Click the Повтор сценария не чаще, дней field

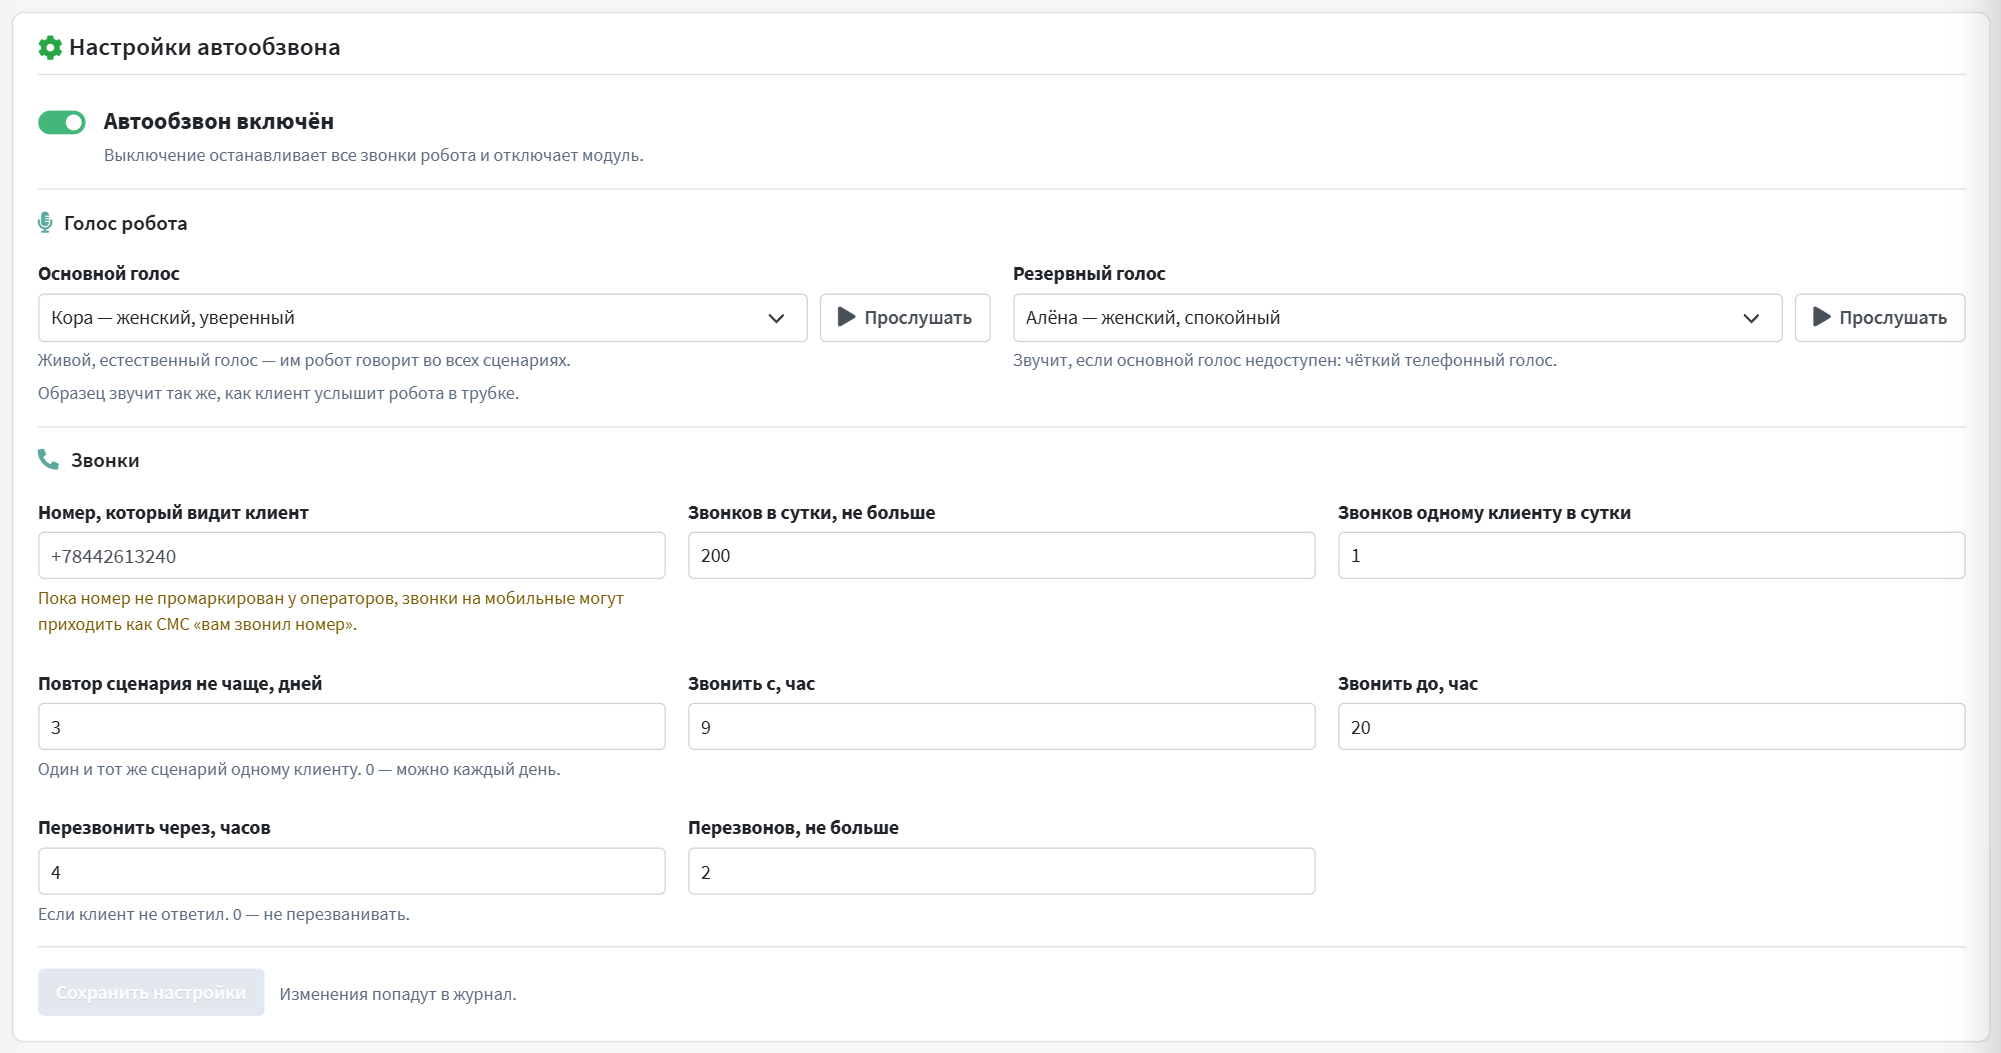351,727
